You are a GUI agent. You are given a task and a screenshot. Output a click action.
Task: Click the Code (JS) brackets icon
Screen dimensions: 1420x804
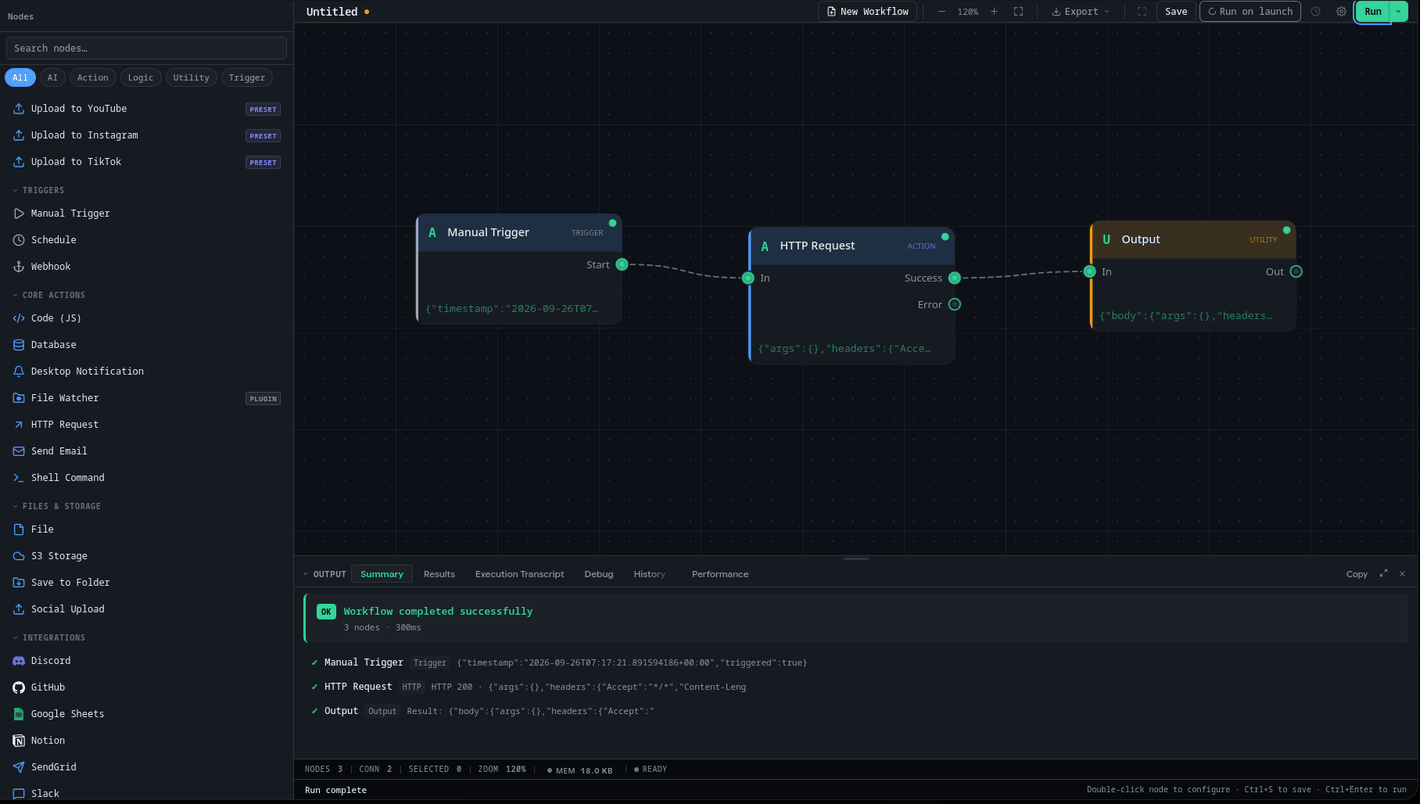coord(18,318)
